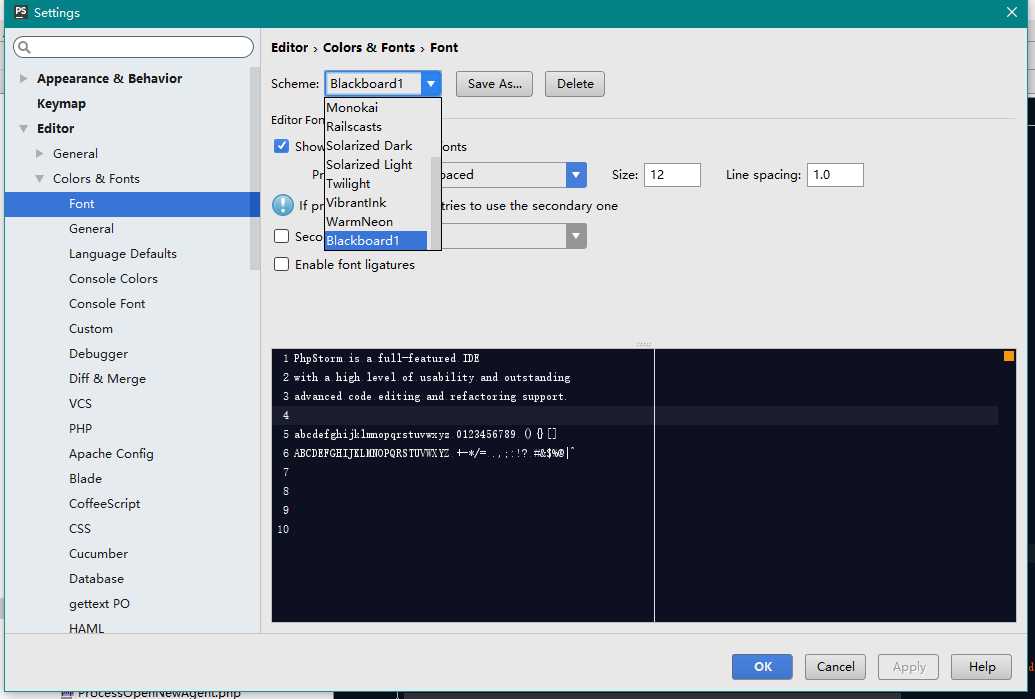1035x699 pixels.
Task: Open Console Colors settings
Action: click(x=113, y=279)
